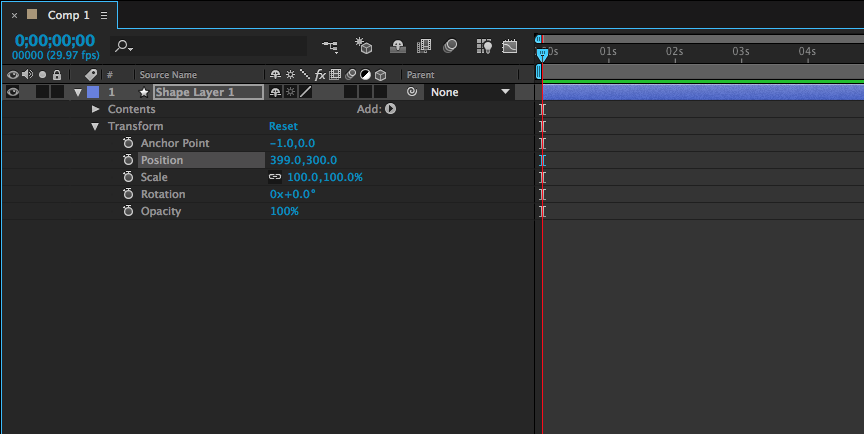Image resolution: width=864 pixels, height=434 pixels.
Task: Open the Composition Mini-Flowchart icon
Action: [x=330, y=46]
